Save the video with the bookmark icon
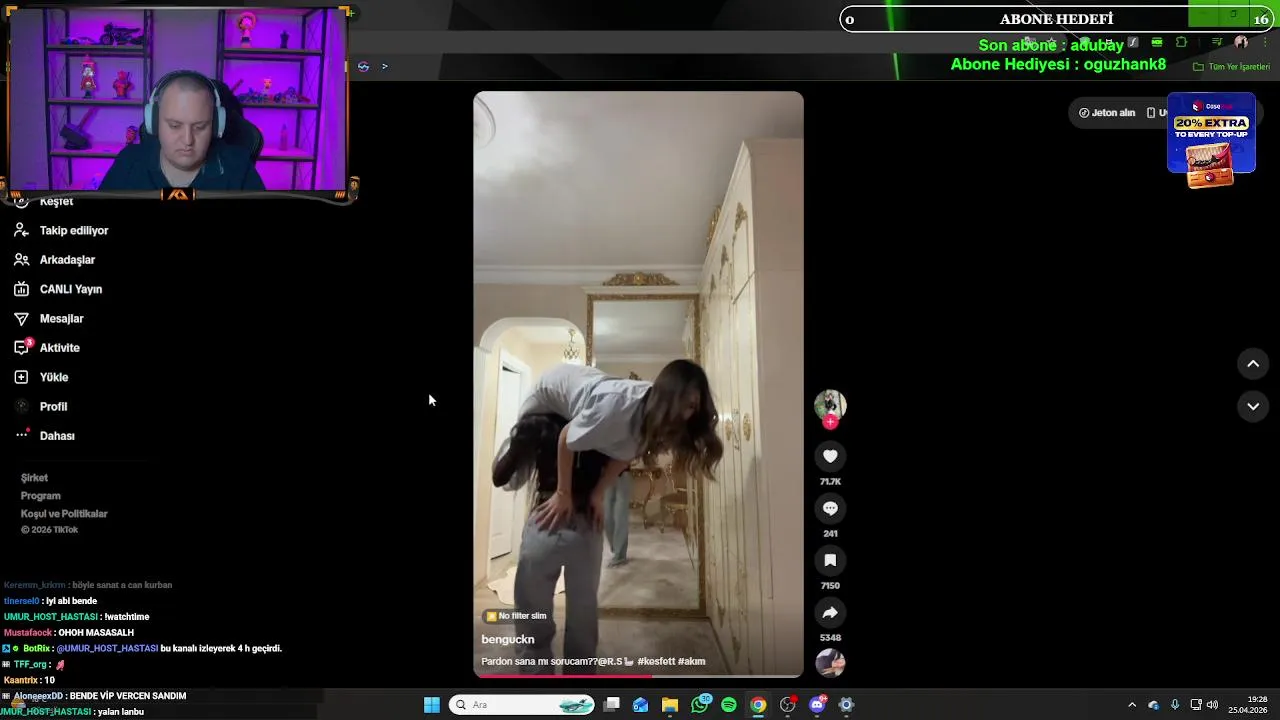 (830, 560)
